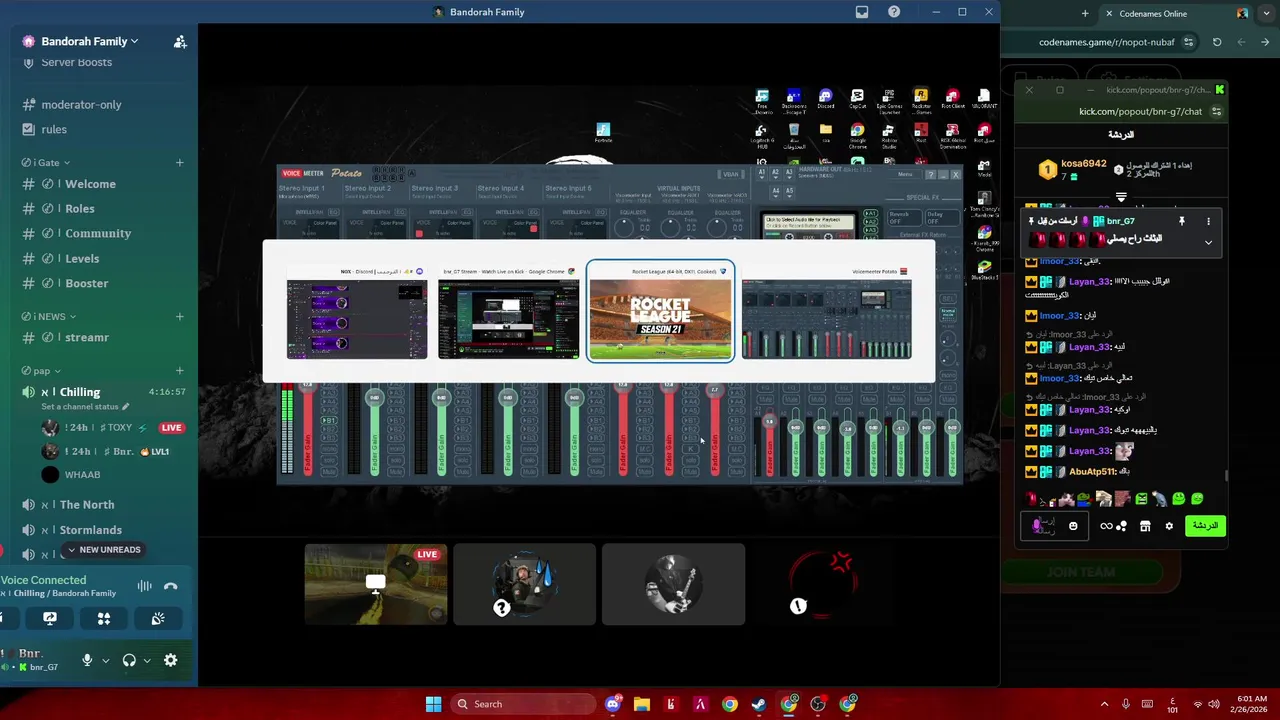The image size is (1280, 720).
Task: Select the Kick stream Chrome thumbnail
Action: tap(508, 312)
